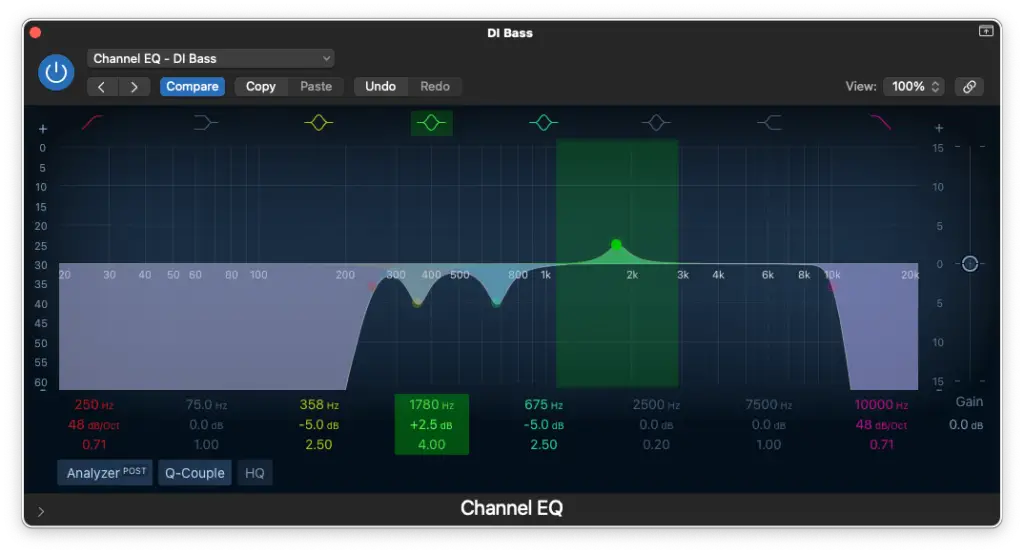Click the 7500 Hz high shelf frequency
The width and height of the screenshot is (1024, 554).
tap(769, 405)
